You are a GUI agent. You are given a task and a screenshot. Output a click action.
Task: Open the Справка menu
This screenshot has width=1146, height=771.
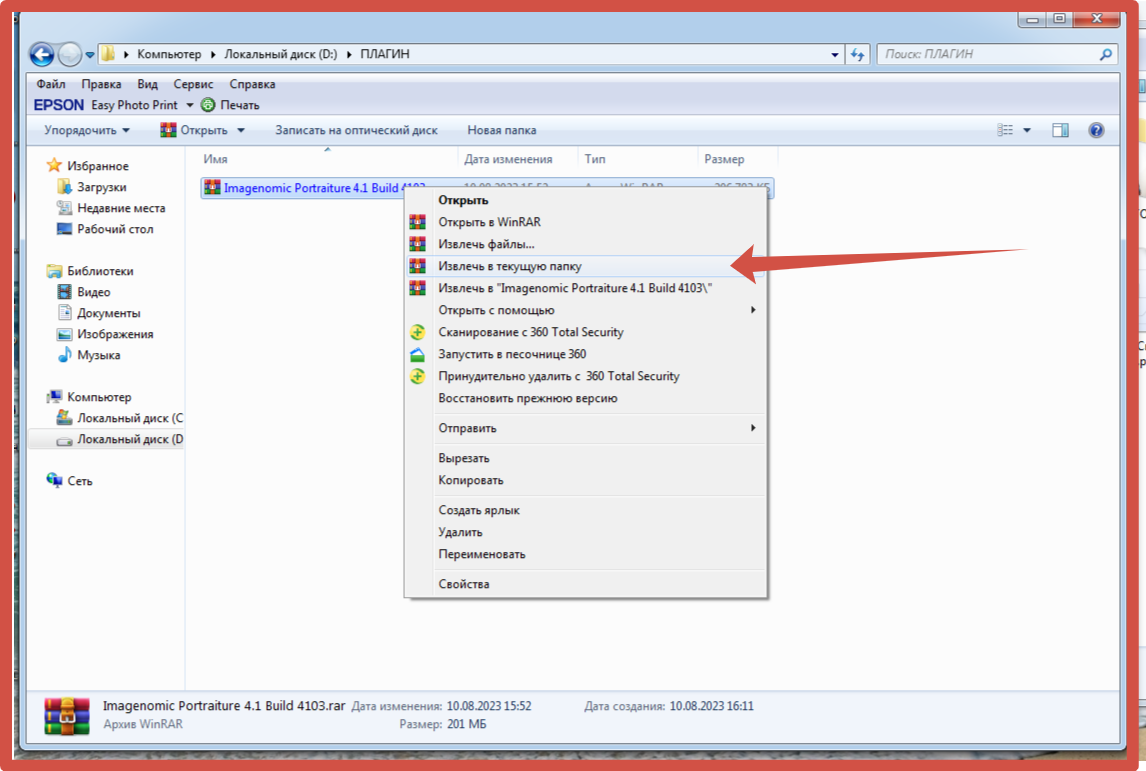pos(252,84)
